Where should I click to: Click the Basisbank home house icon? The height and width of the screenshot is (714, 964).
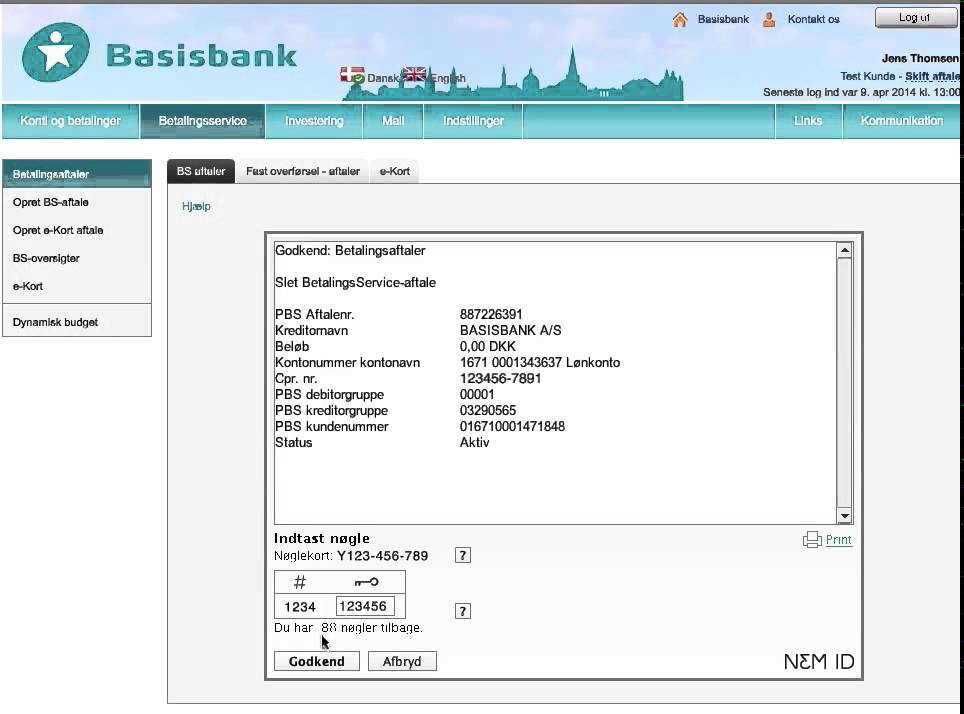679,20
